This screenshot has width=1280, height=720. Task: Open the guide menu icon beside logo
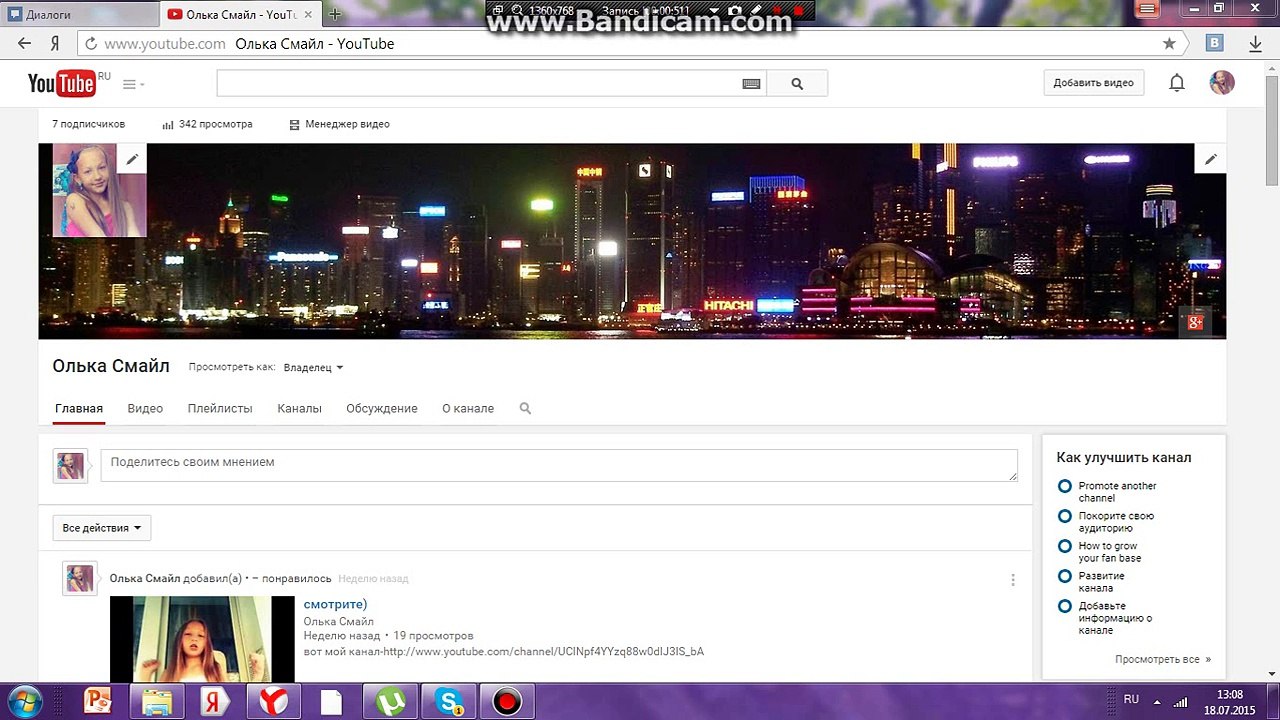pyautogui.click(x=133, y=84)
